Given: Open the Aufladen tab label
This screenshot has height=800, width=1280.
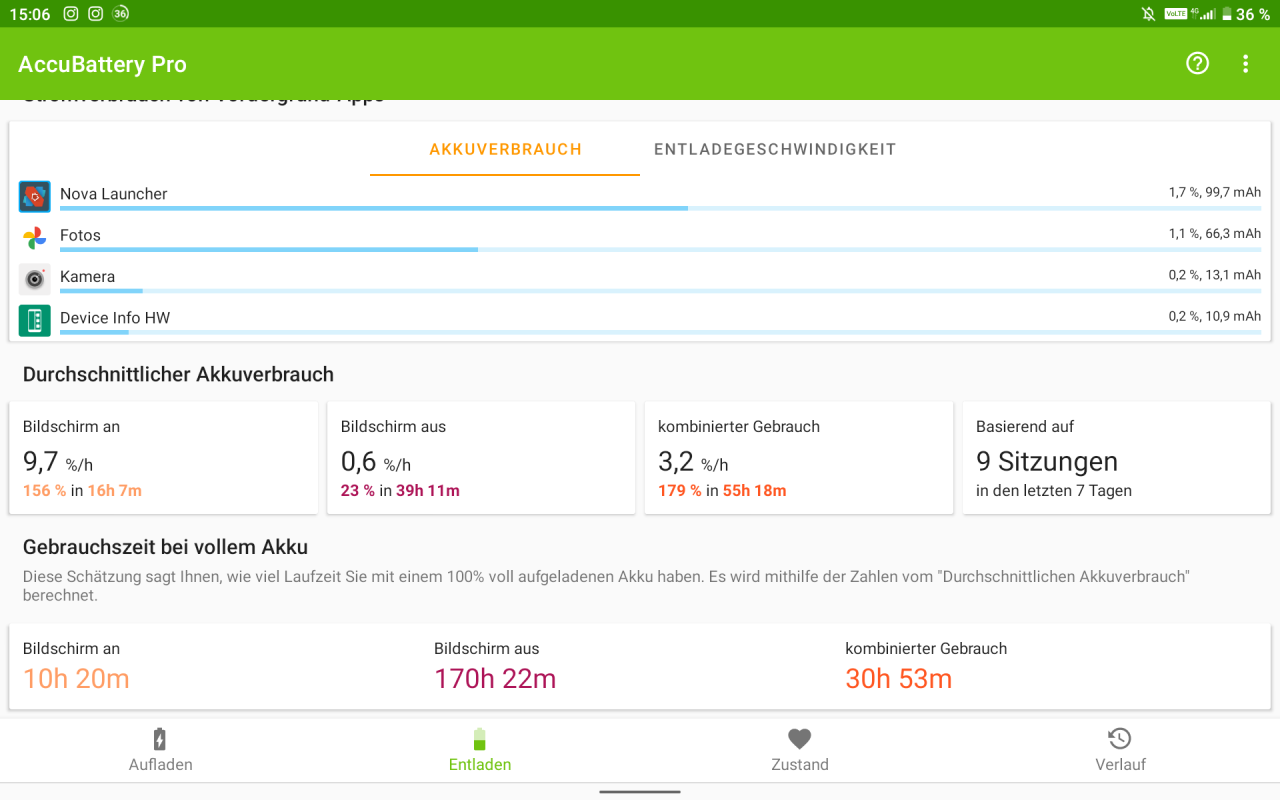Looking at the screenshot, I should click(160, 764).
